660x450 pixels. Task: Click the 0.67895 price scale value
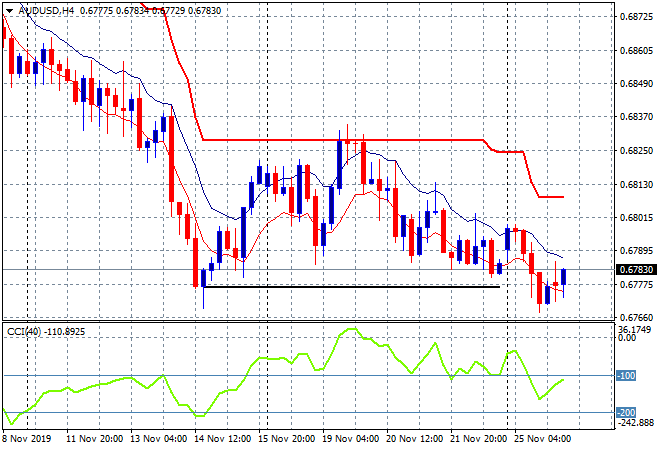click(636, 251)
